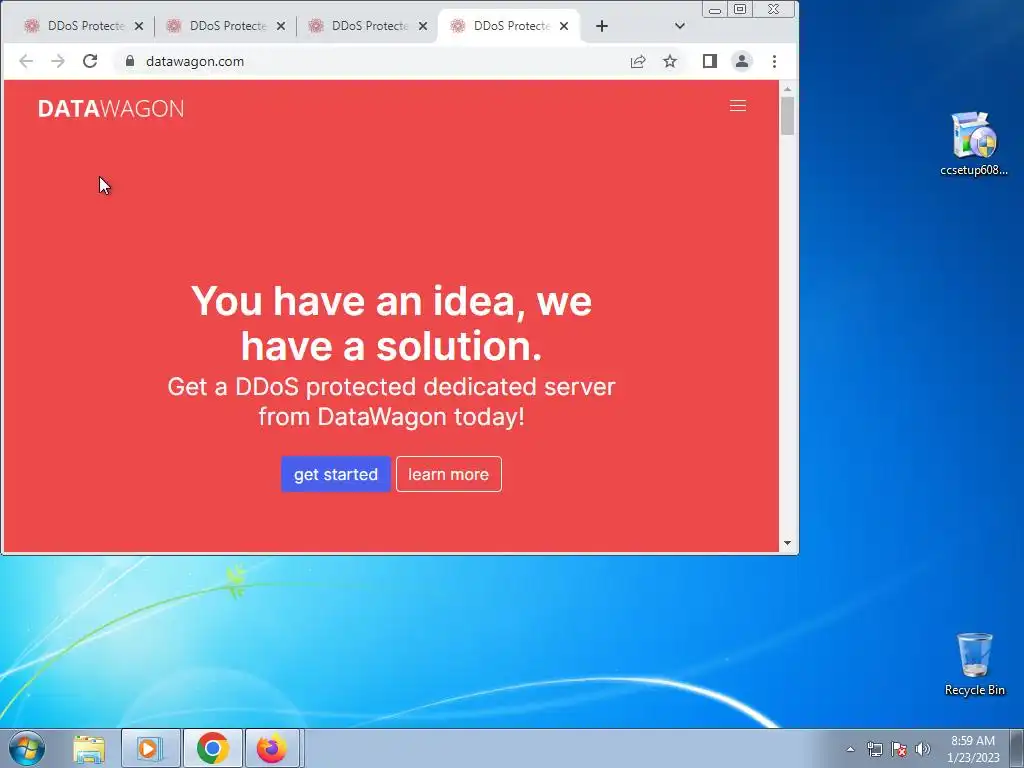Click the browser back arrow
This screenshot has height=768, width=1024.
point(26,61)
